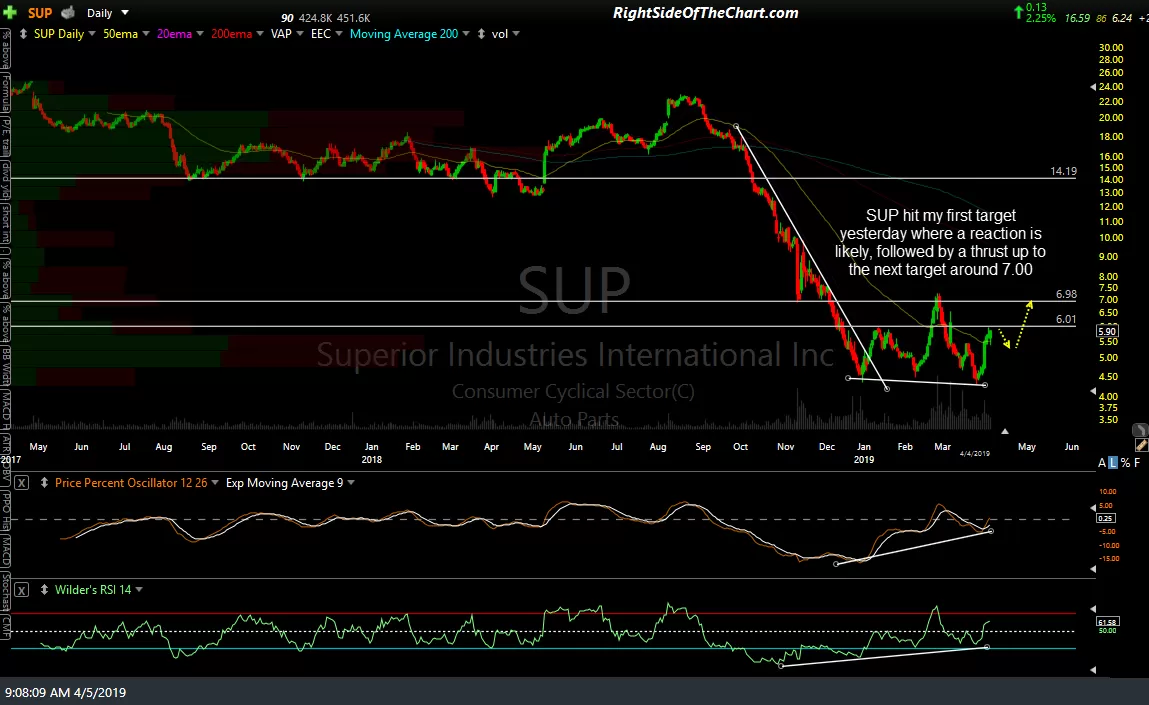Click the 4/4/2019 date label

coord(975,454)
